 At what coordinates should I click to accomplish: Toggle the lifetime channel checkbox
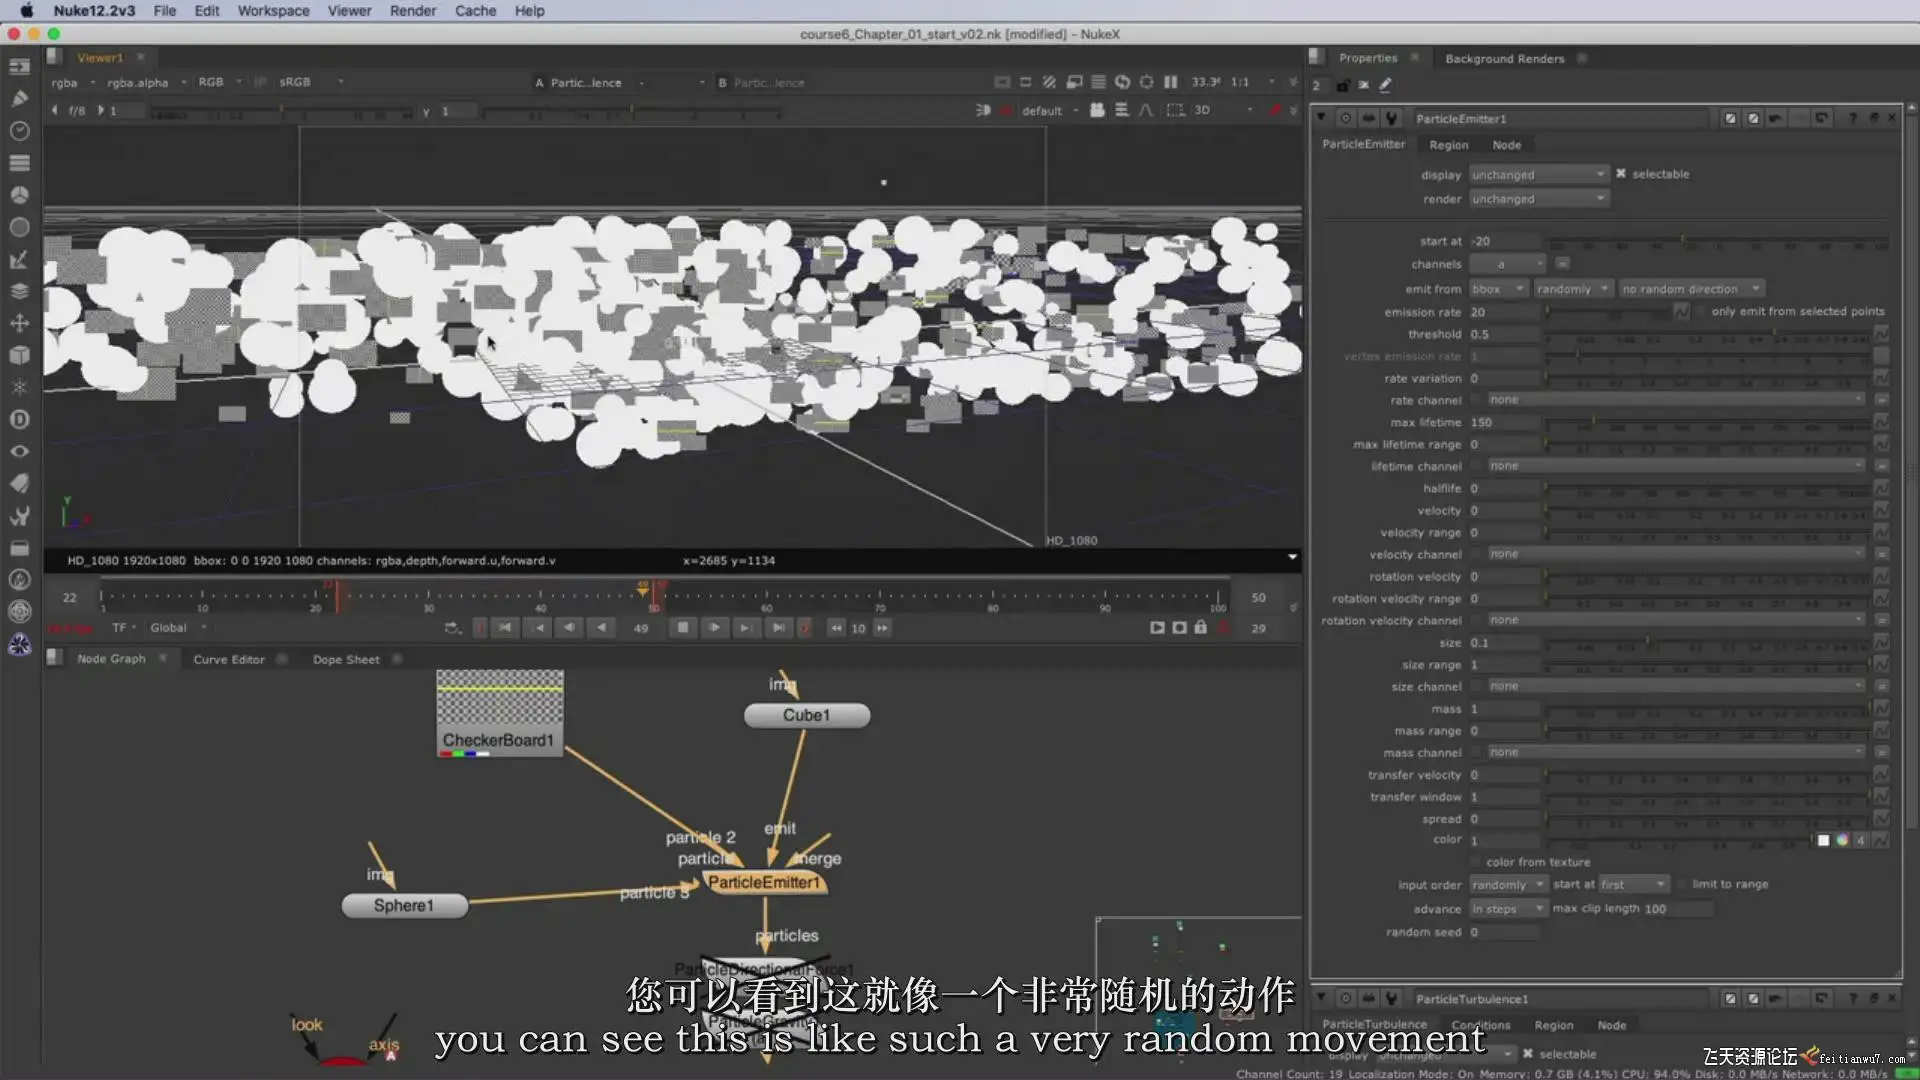(1476, 466)
